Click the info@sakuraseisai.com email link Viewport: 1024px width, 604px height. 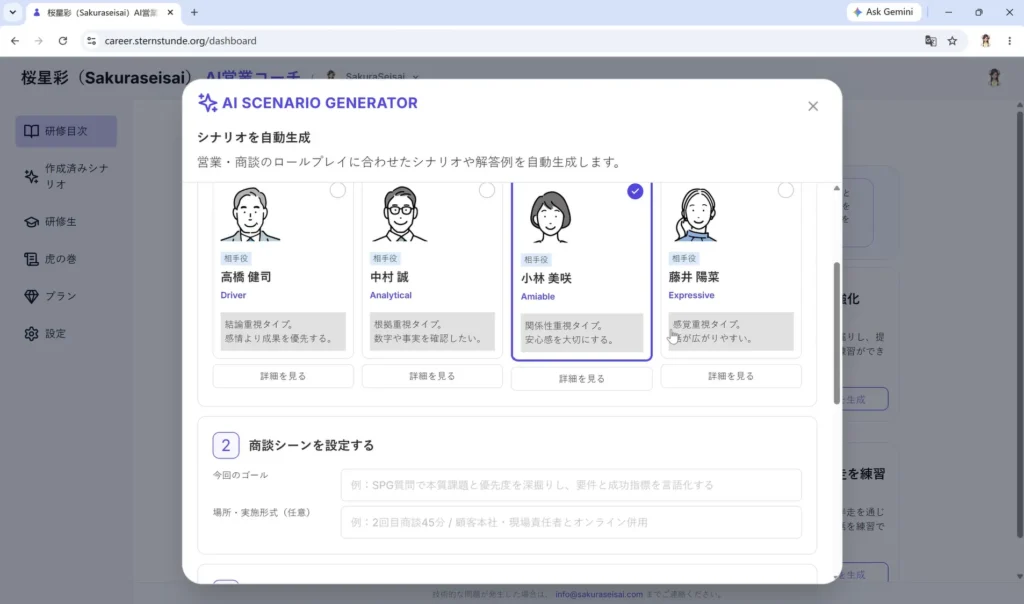(x=599, y=594)
